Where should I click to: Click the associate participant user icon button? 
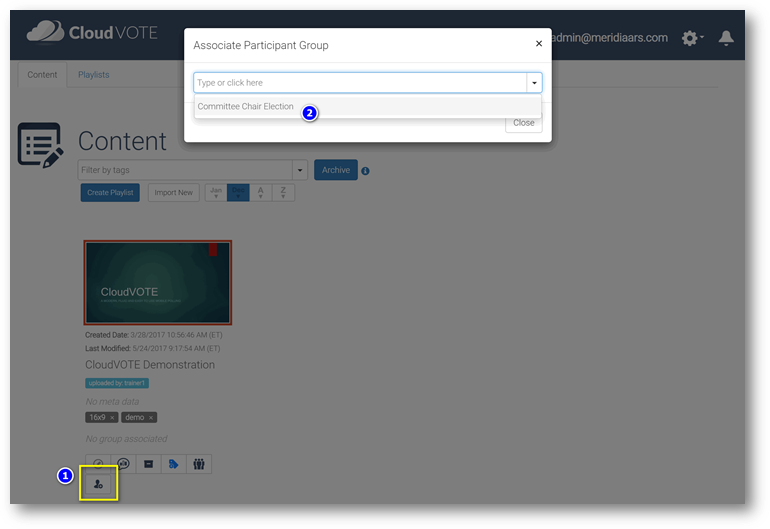tap(98, 484)
